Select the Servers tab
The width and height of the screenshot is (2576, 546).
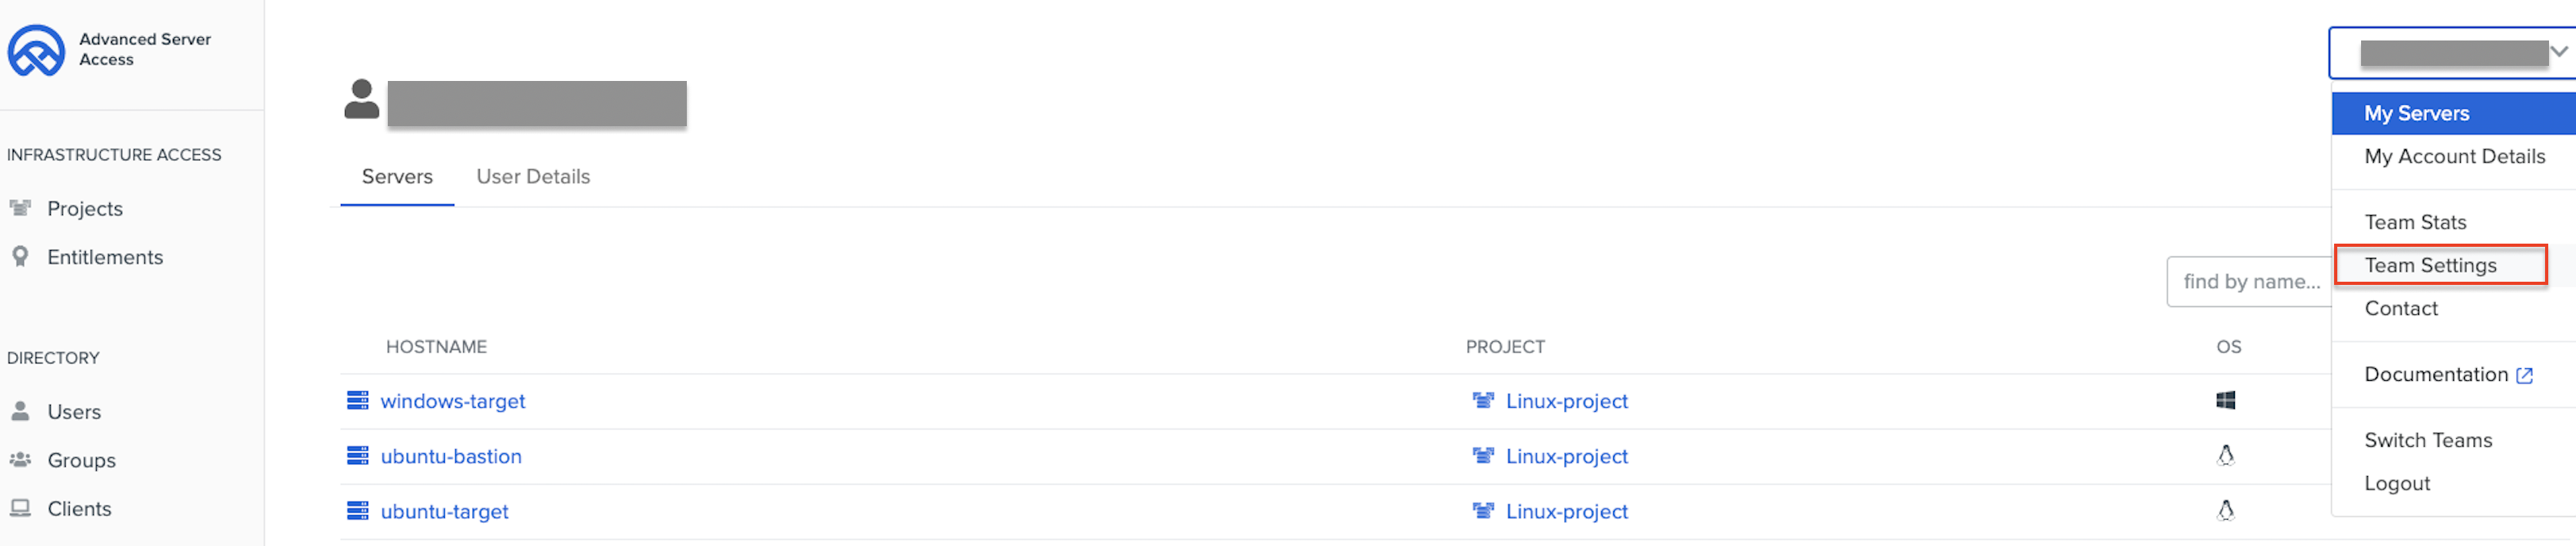pos(397,177)
